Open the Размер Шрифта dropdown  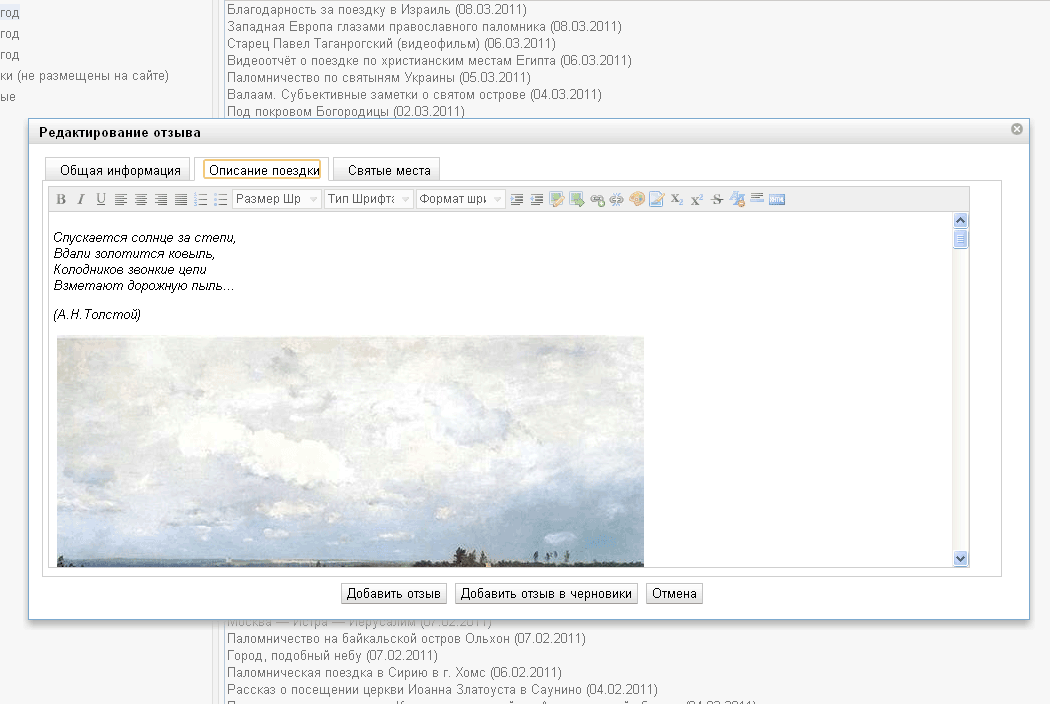(277, 200)
